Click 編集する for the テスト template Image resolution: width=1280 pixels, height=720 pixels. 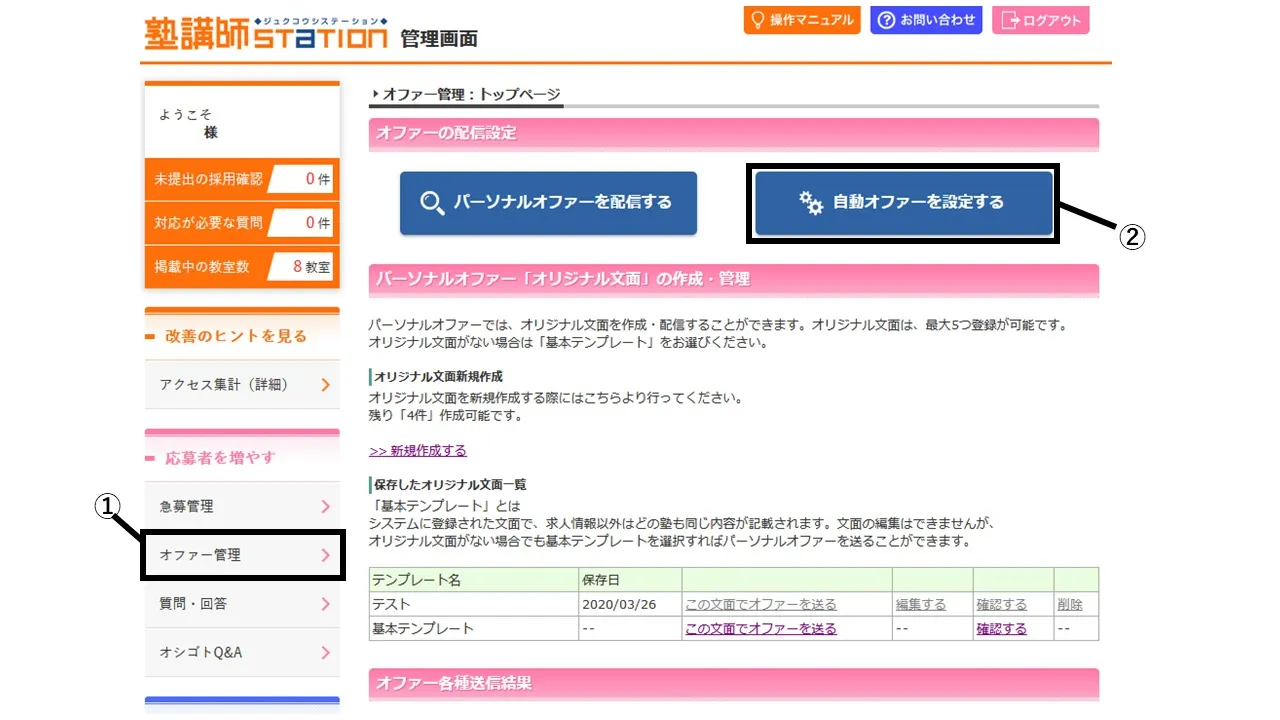pos(920,605)
